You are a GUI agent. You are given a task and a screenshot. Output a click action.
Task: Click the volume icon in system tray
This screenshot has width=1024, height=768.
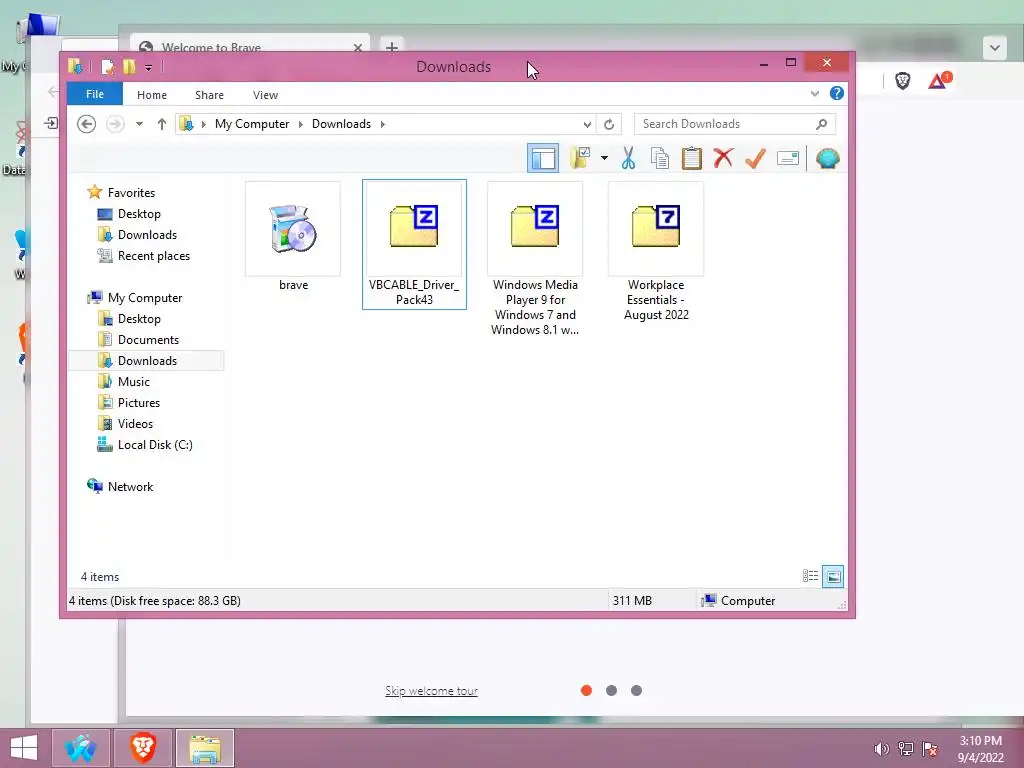tap(881, 748)
